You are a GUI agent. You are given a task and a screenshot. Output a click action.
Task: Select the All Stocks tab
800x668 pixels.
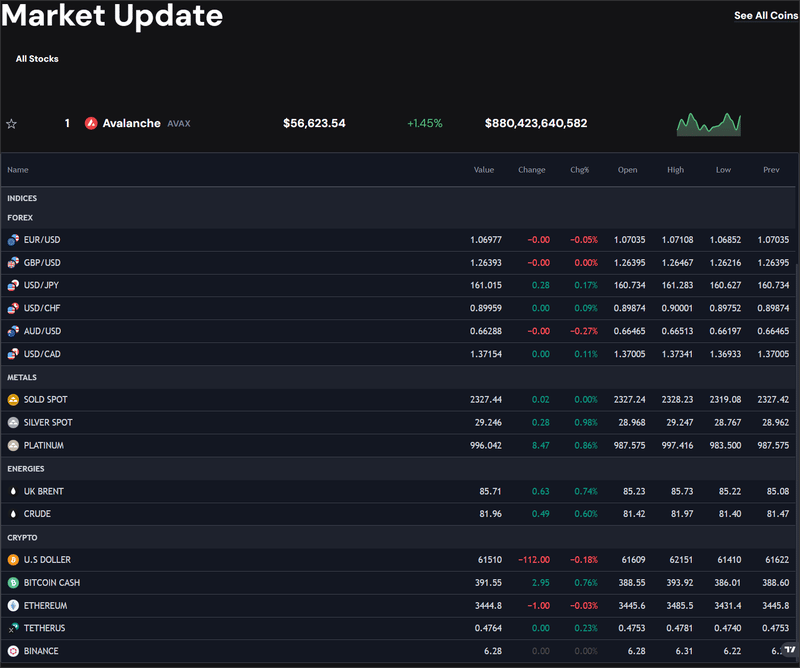37,59
